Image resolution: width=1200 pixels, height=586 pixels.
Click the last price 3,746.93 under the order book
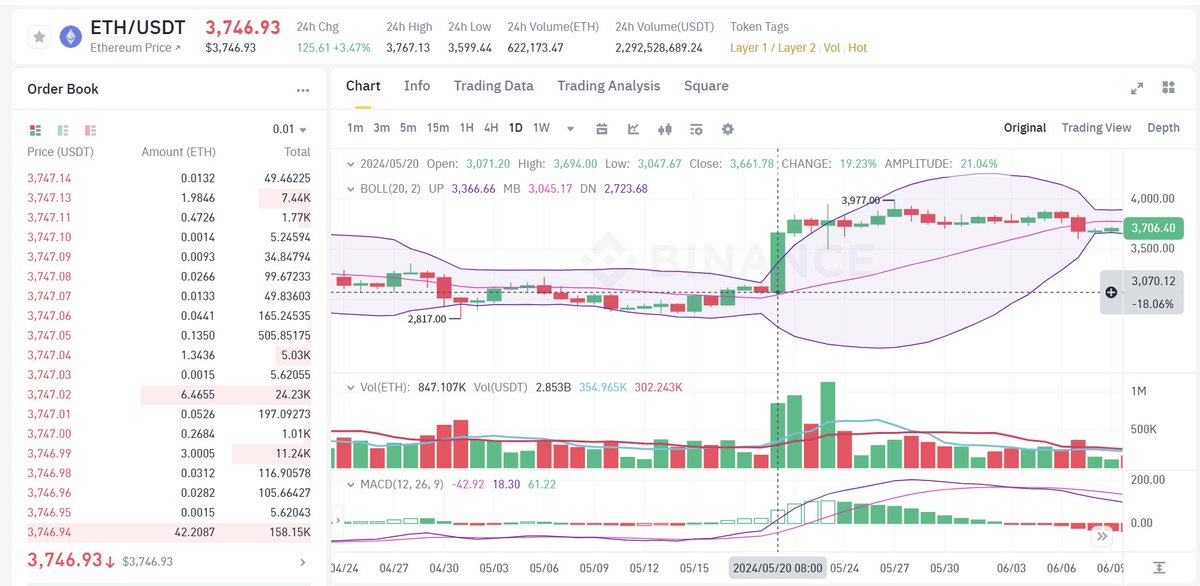[x=65, y=560]
